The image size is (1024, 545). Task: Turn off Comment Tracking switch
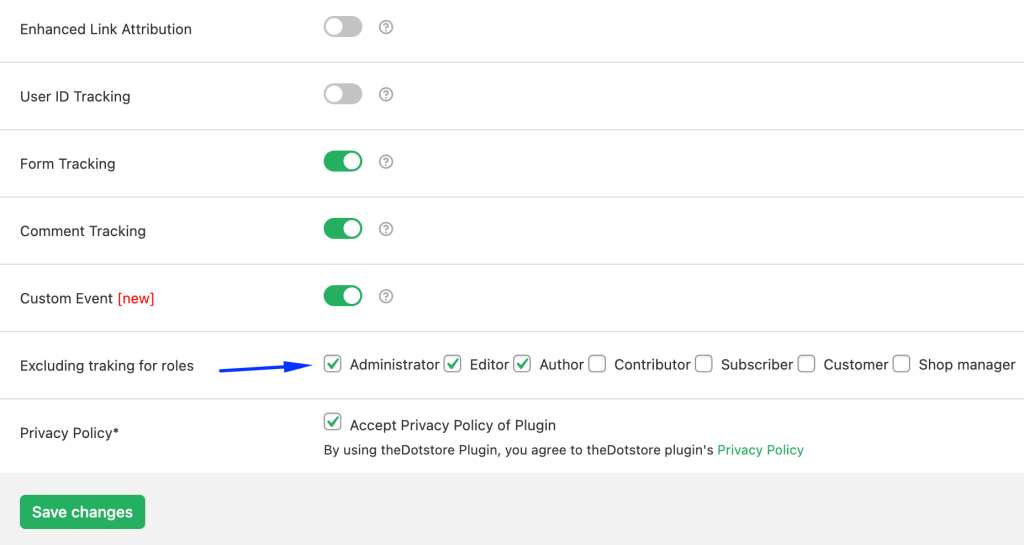pyautogui.click(x=343, y=228)
